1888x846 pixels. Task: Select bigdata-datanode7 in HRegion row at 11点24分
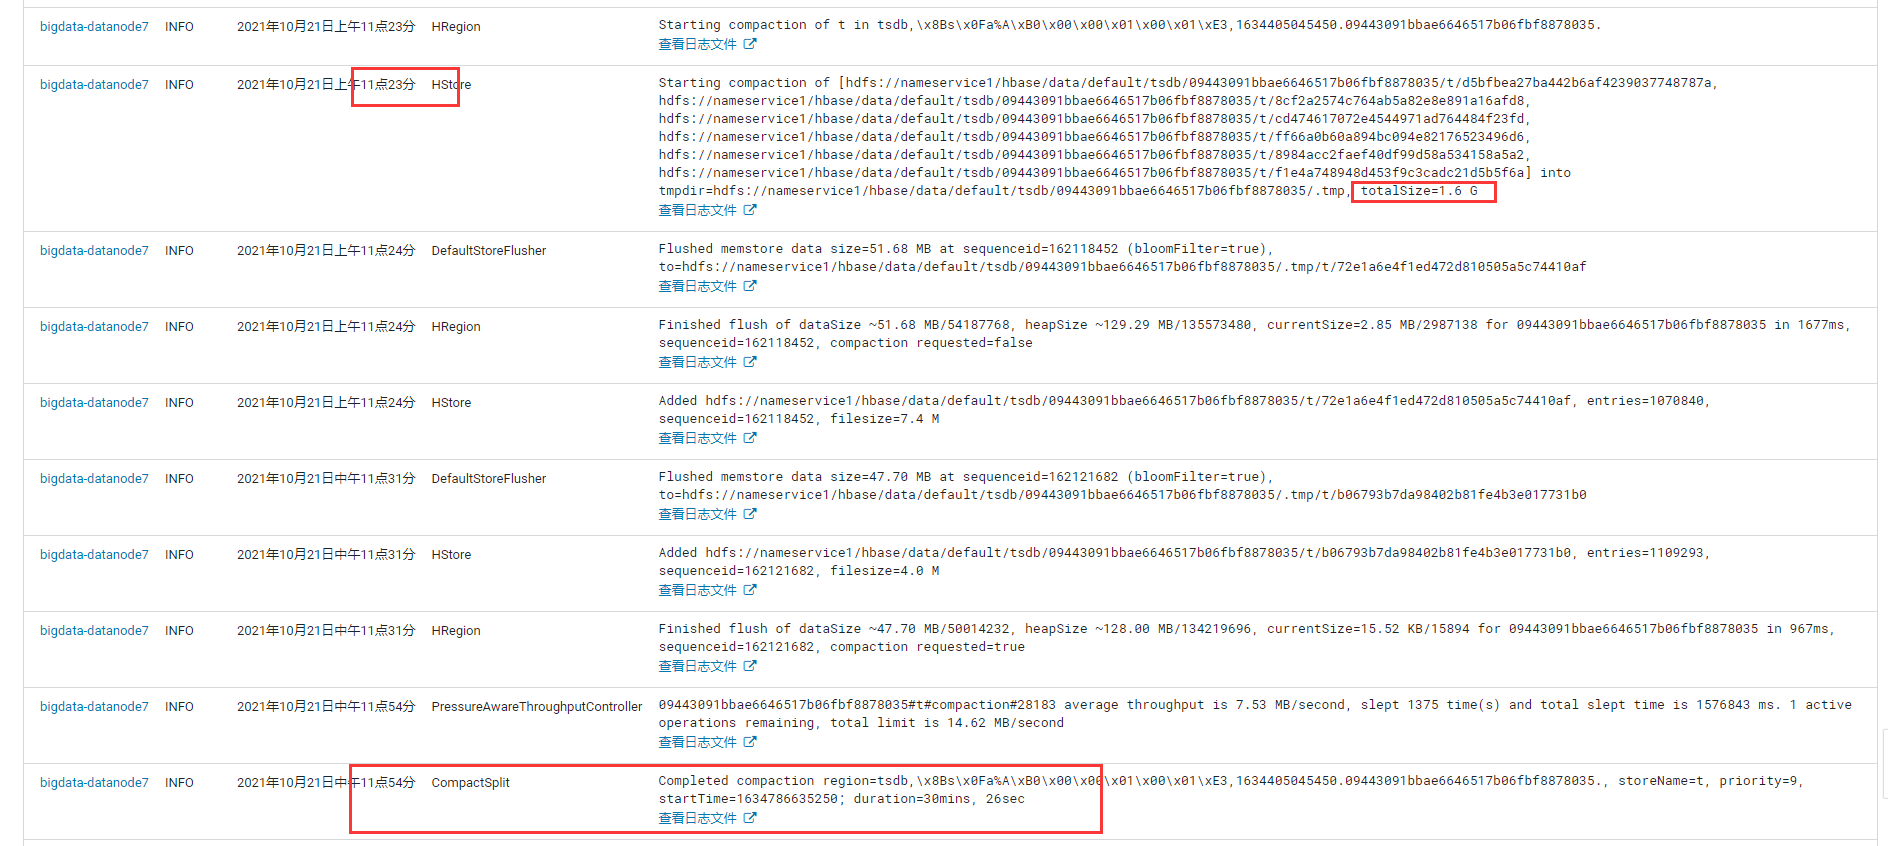(94, 327)
